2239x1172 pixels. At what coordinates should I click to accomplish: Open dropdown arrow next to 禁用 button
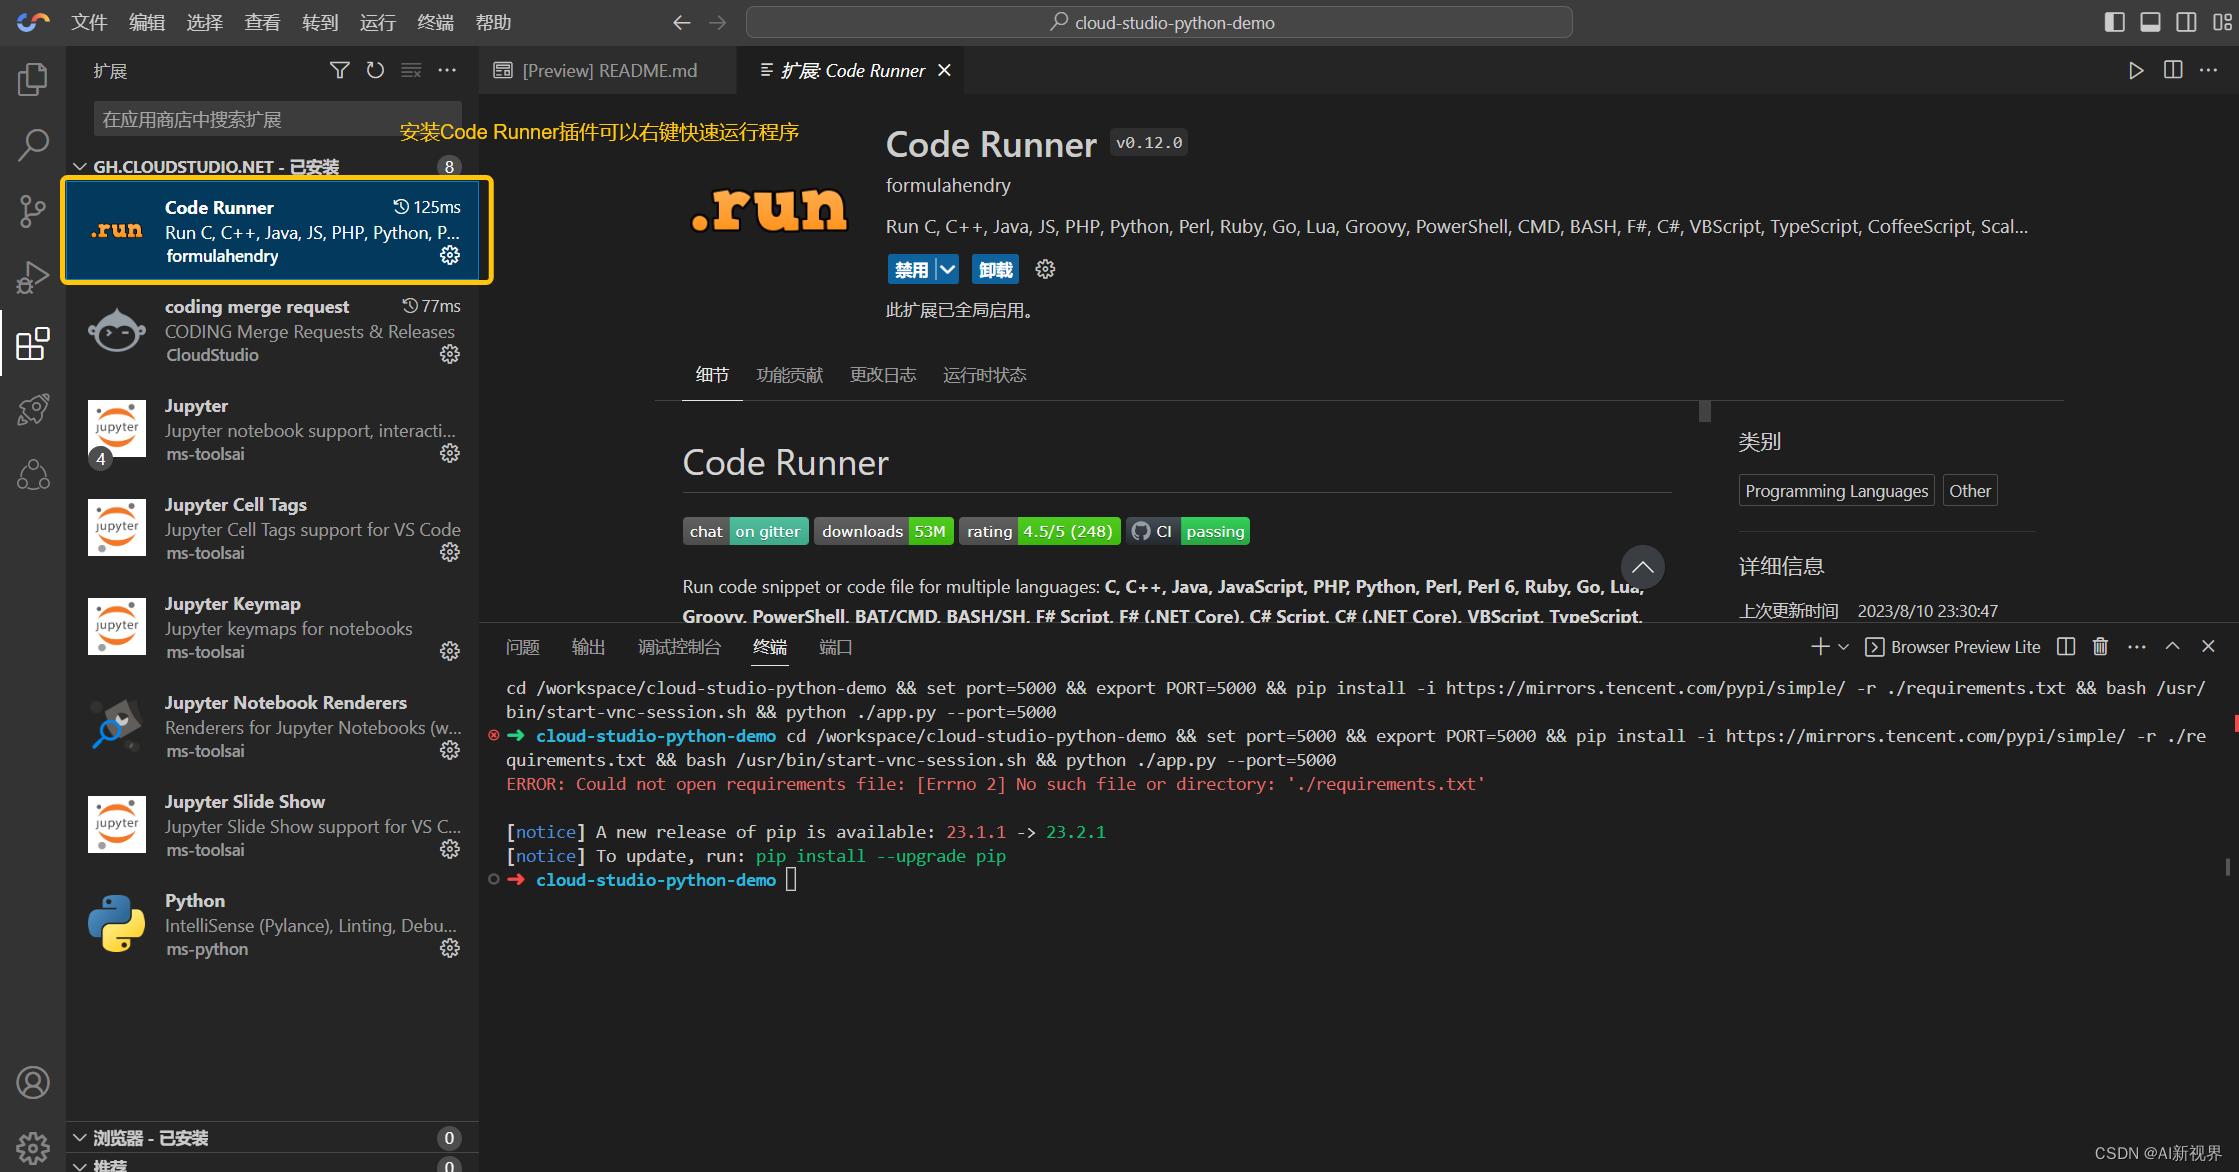click(x=947, y=269)
